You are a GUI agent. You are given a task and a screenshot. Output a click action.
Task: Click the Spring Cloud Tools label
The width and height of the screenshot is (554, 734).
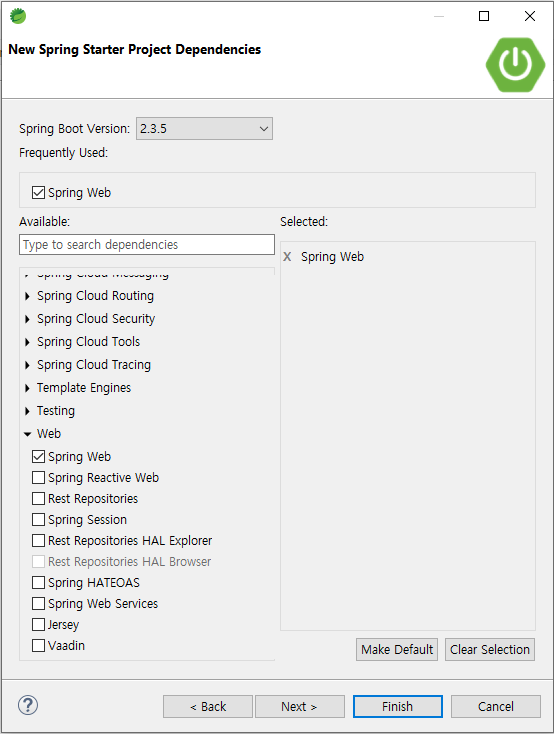pyautogui.click(x=89, y=342)
